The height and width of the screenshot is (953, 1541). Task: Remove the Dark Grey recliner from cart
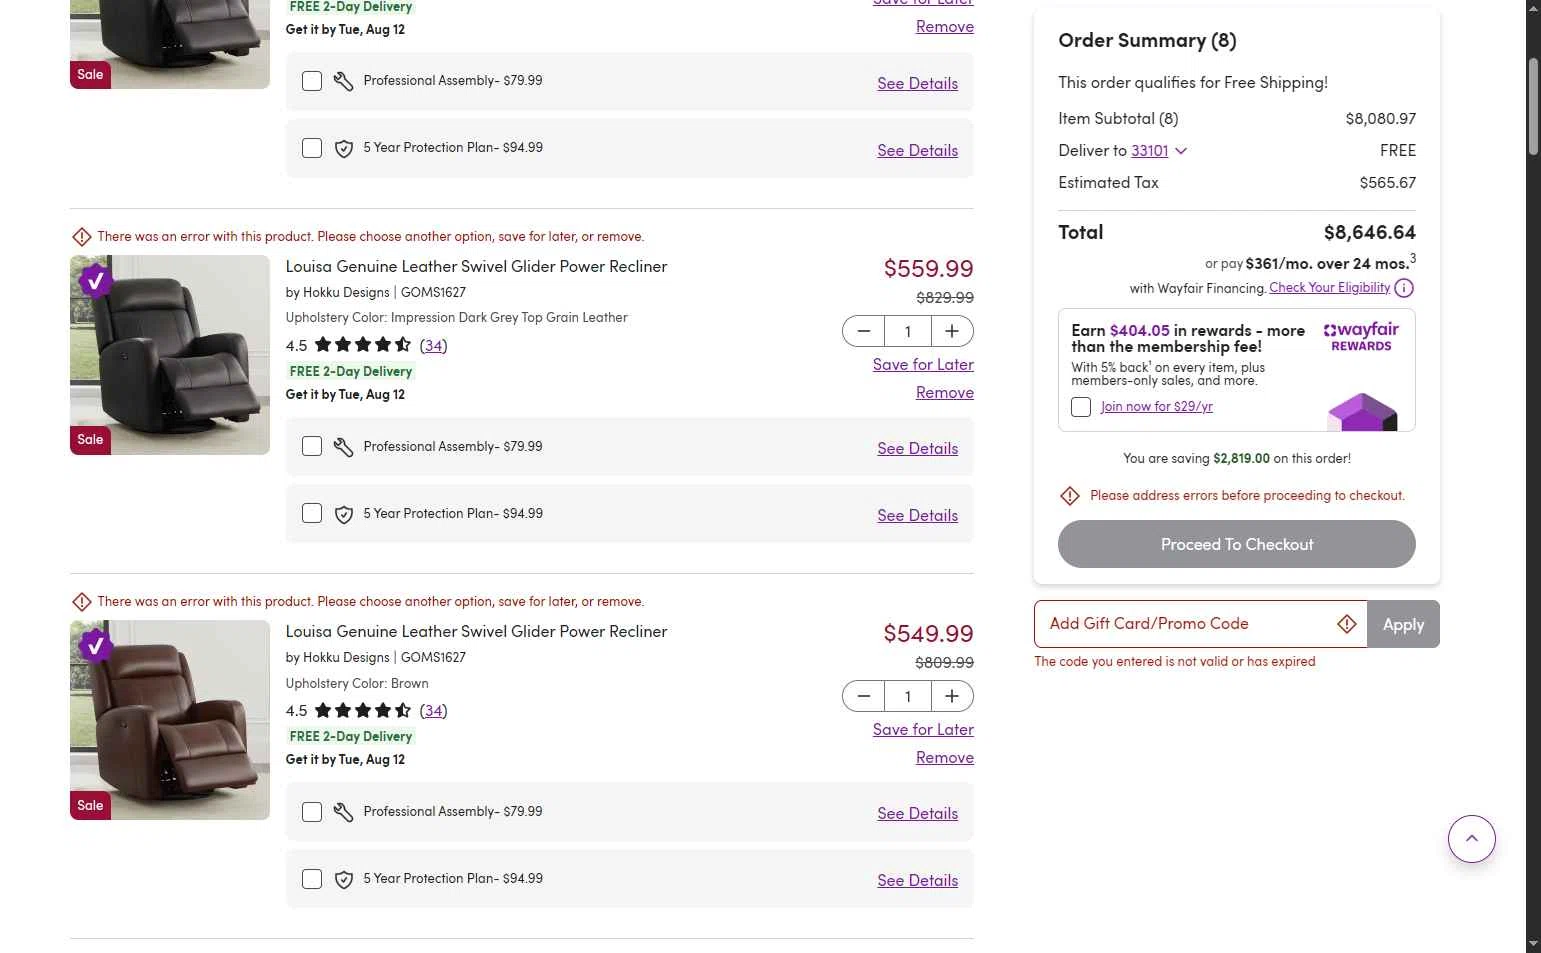point(945,393)
